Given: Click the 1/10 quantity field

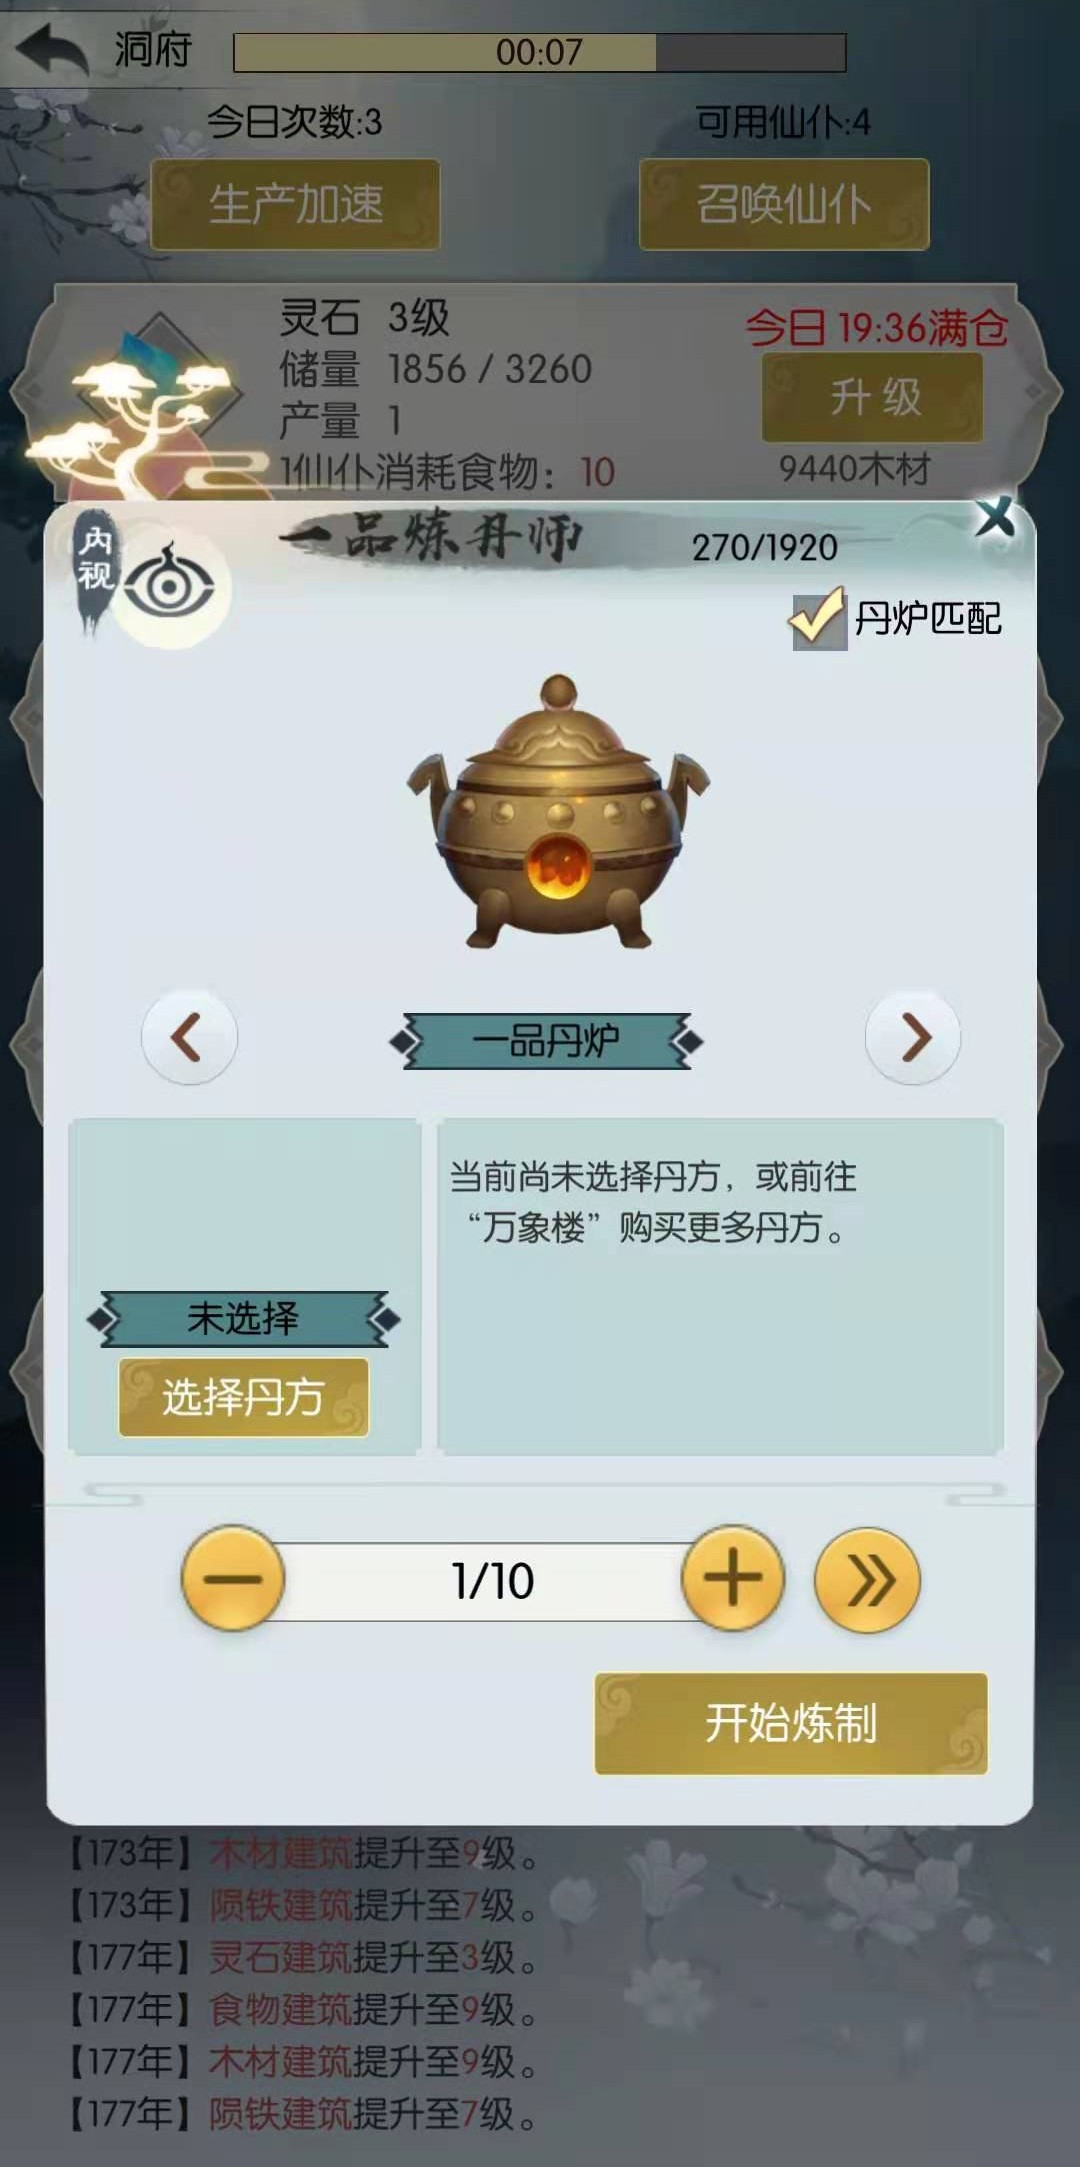Looking at the screenshot, I should click(492, 1581).
